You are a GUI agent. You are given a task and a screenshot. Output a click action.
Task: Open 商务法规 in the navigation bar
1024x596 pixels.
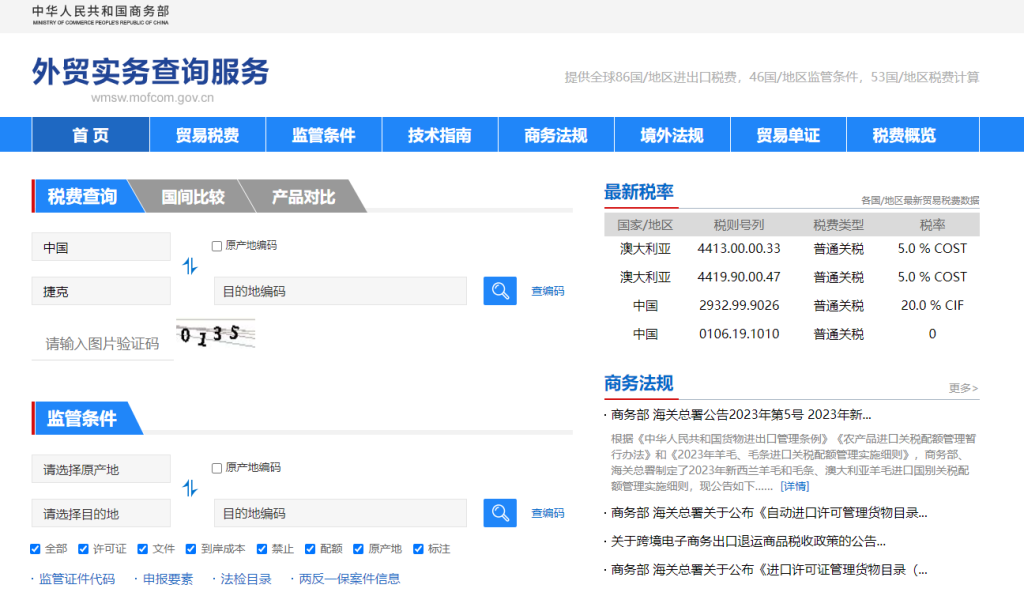click(x=556, y=134)
